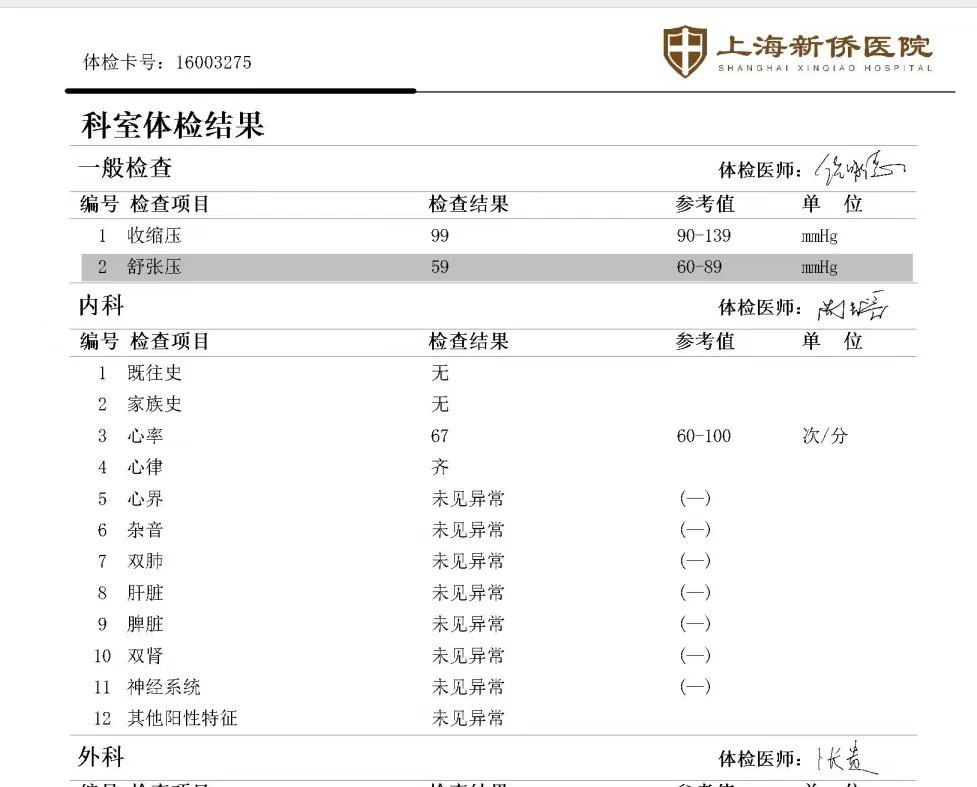The height and width of the screenshot is (787, 977).
Task: Click the doctor signature for 内科
Action: (x=852, y=306)
